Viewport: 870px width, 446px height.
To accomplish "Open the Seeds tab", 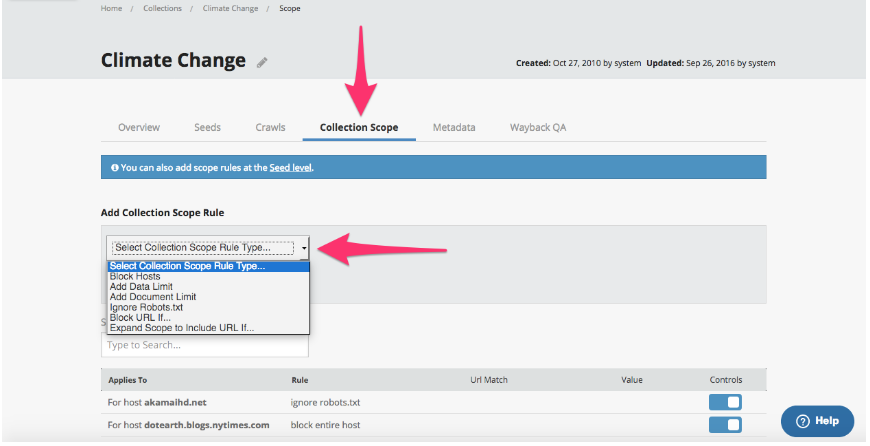I will click(207, 128).
